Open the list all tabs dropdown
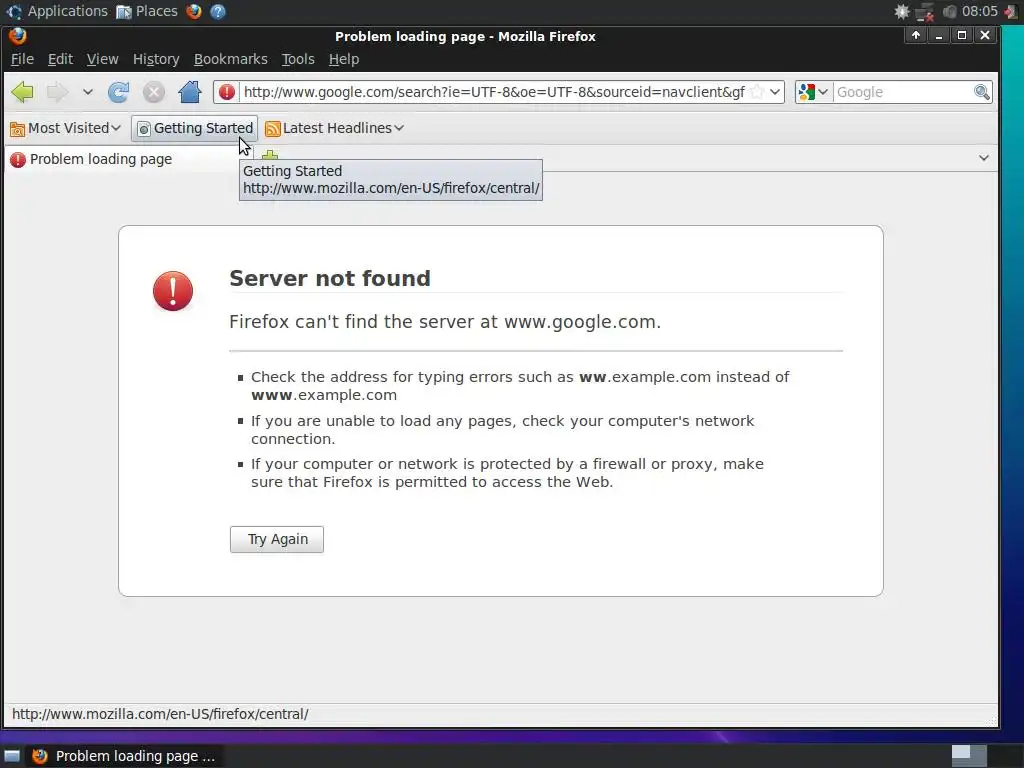The height and width of the screenshot is (768, 1024). [x=984, y=158]
